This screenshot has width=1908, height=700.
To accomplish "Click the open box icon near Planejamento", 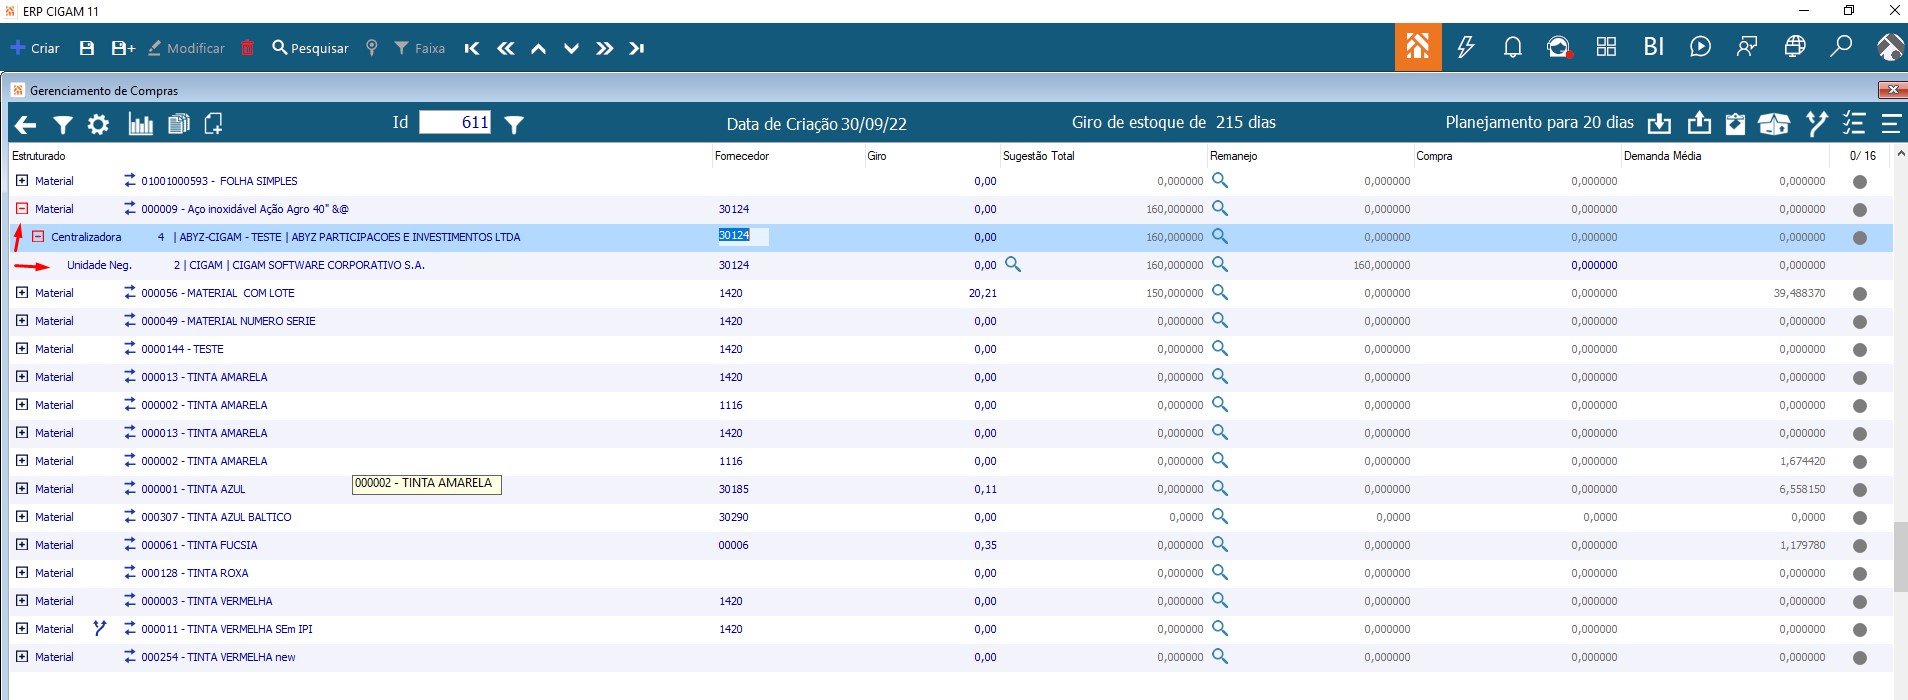I will click(x=1774, y=124).
